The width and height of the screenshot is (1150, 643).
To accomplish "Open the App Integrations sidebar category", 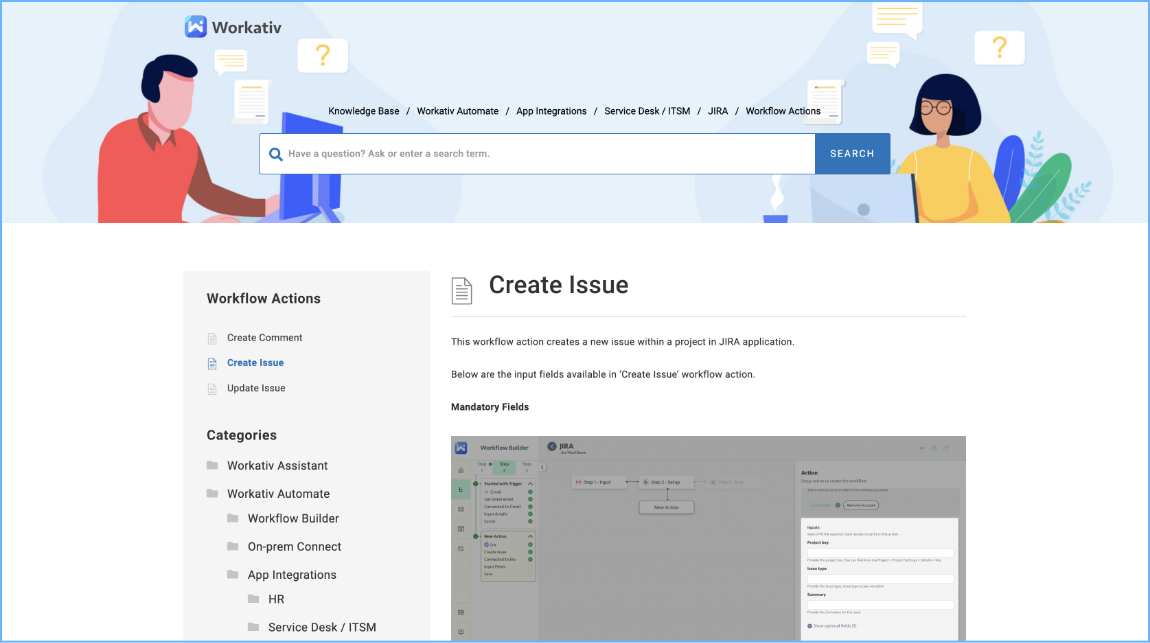I will pyautogui.click(x=292, y=575).
